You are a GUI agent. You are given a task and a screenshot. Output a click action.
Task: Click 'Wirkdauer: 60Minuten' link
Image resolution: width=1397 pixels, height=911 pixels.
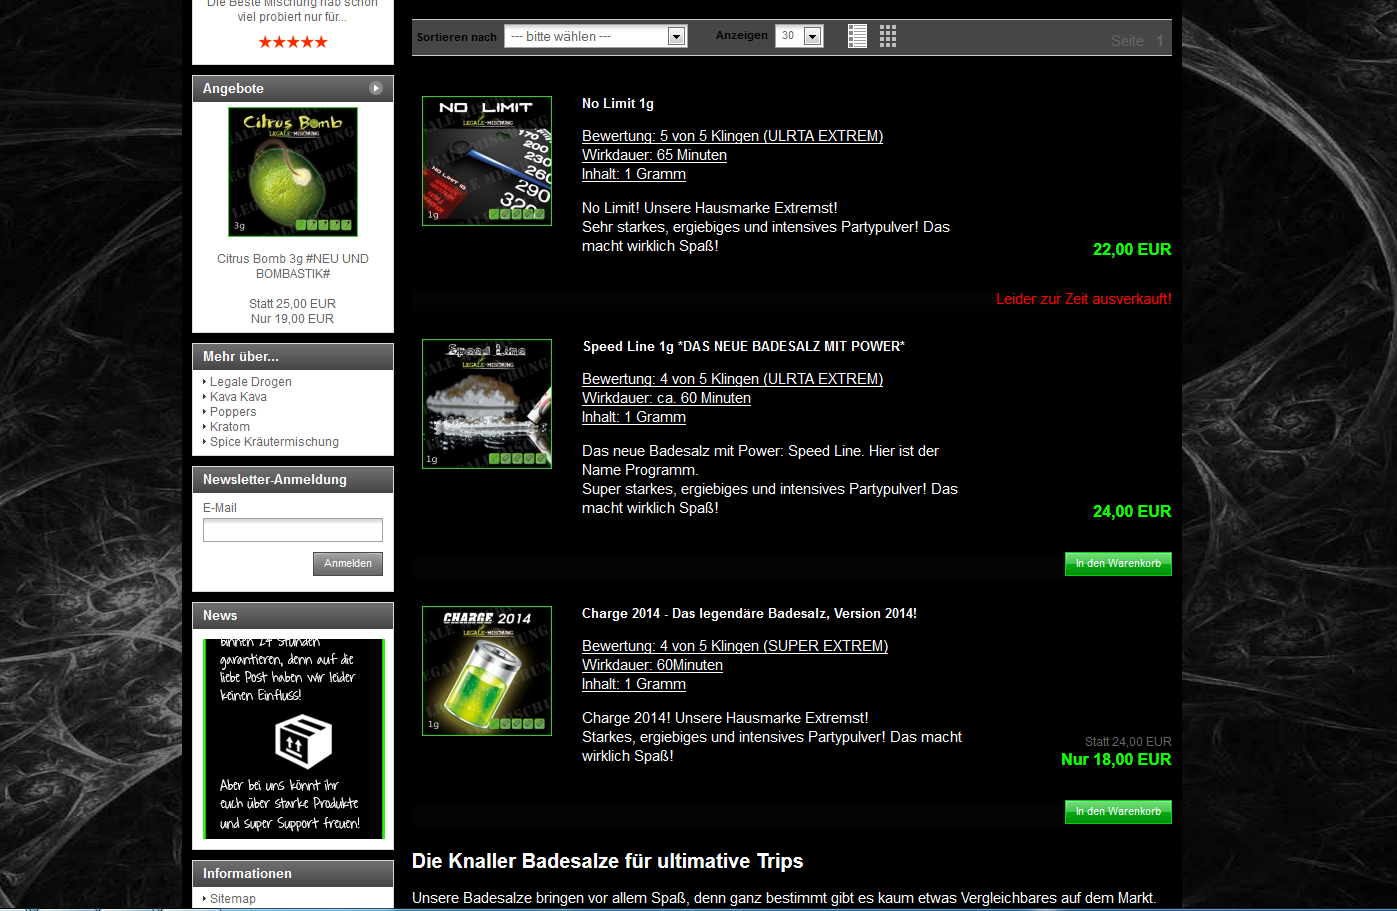(652, 665)
